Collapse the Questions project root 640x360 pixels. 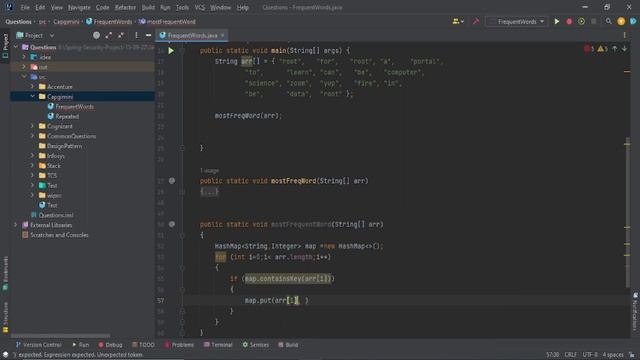[16, 47]
